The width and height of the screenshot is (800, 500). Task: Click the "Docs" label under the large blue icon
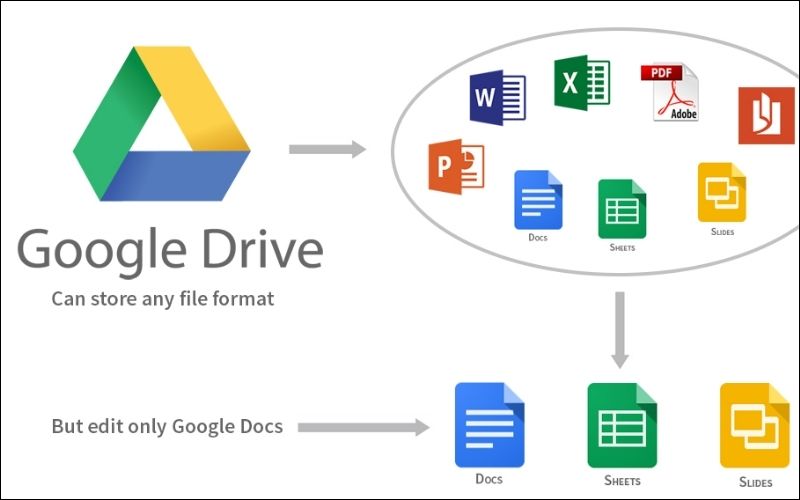489,481
